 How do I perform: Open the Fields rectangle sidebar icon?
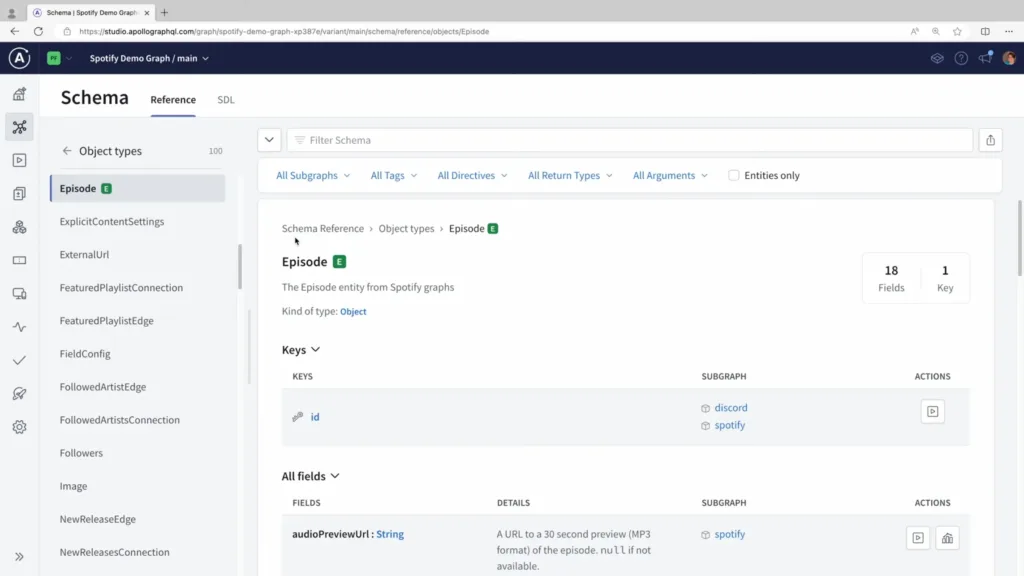(x=20, y=260)
